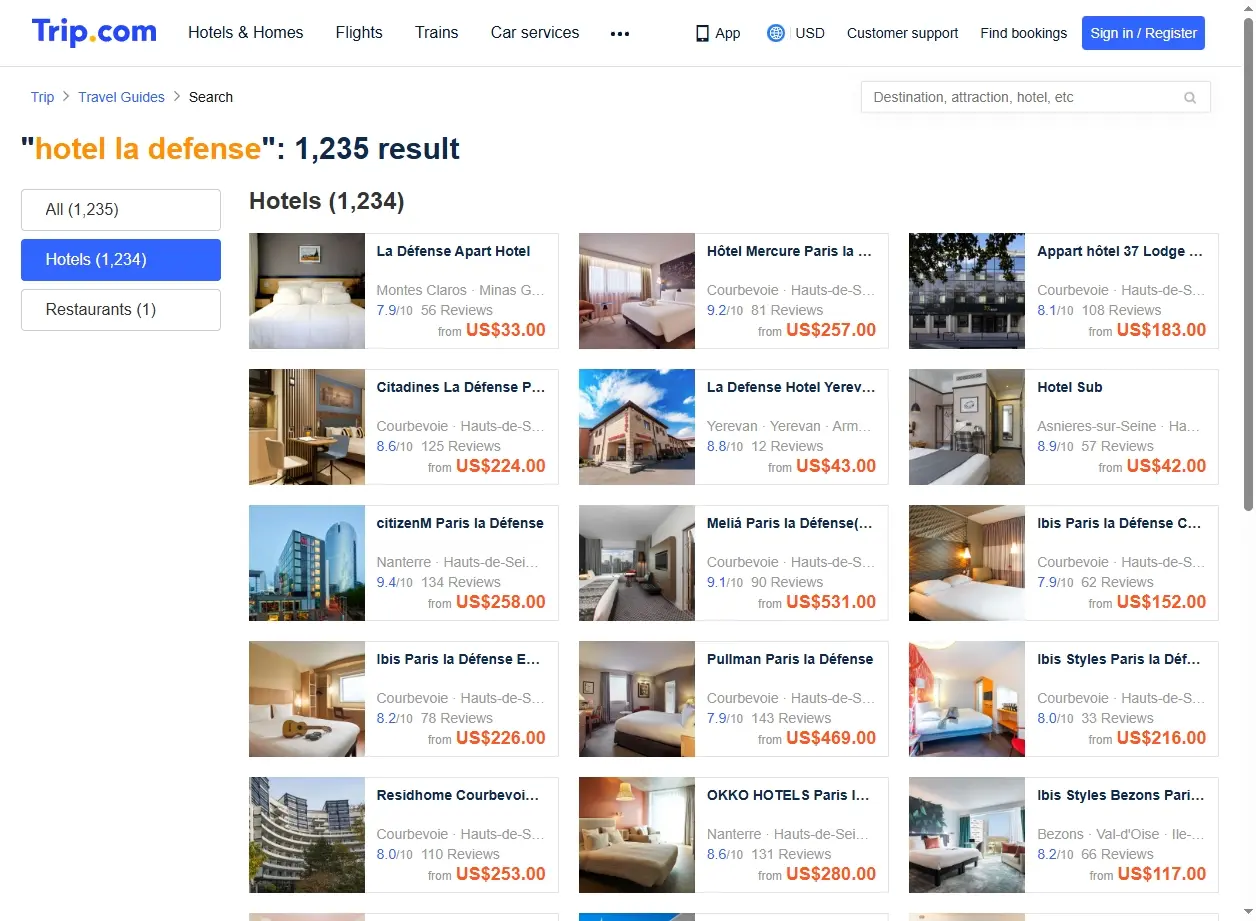Screen dimensions: 1256x921
Task: Click the 143 Reviews text
Action: pyautogui.click(x=791, y=718)
